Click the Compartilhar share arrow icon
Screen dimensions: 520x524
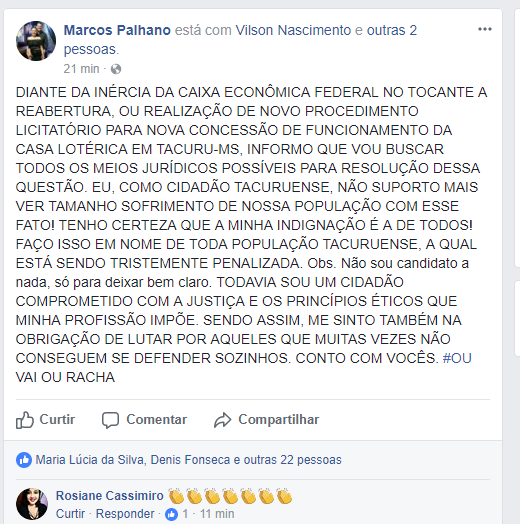(223, 420)
